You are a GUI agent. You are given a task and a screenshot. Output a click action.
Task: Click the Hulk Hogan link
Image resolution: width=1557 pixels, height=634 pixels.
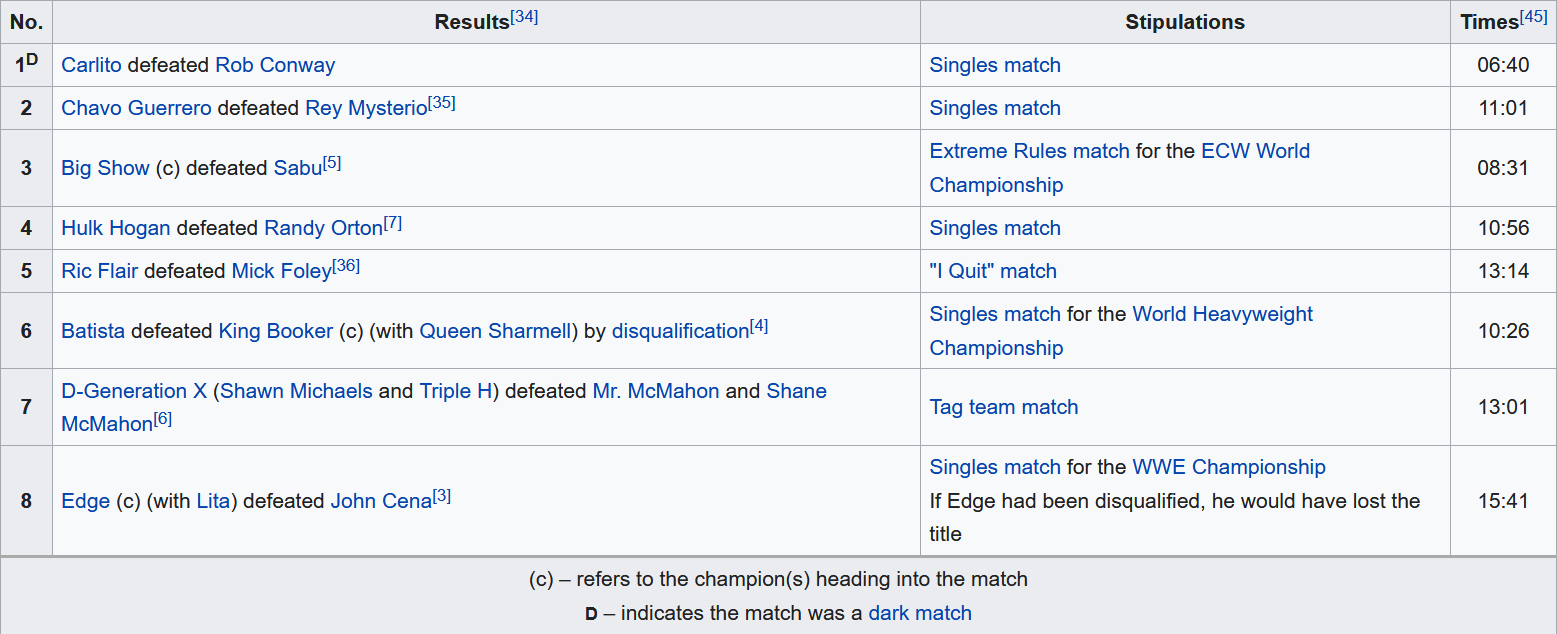[x=115, y=228]
